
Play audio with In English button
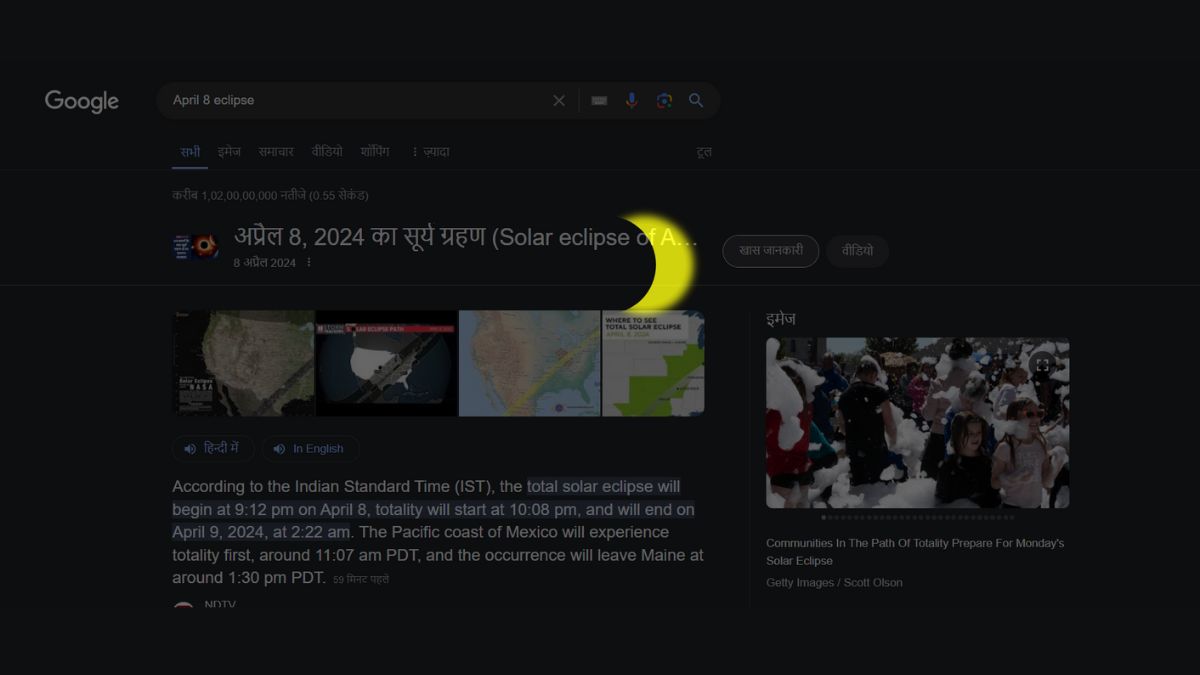pos(310,449)
